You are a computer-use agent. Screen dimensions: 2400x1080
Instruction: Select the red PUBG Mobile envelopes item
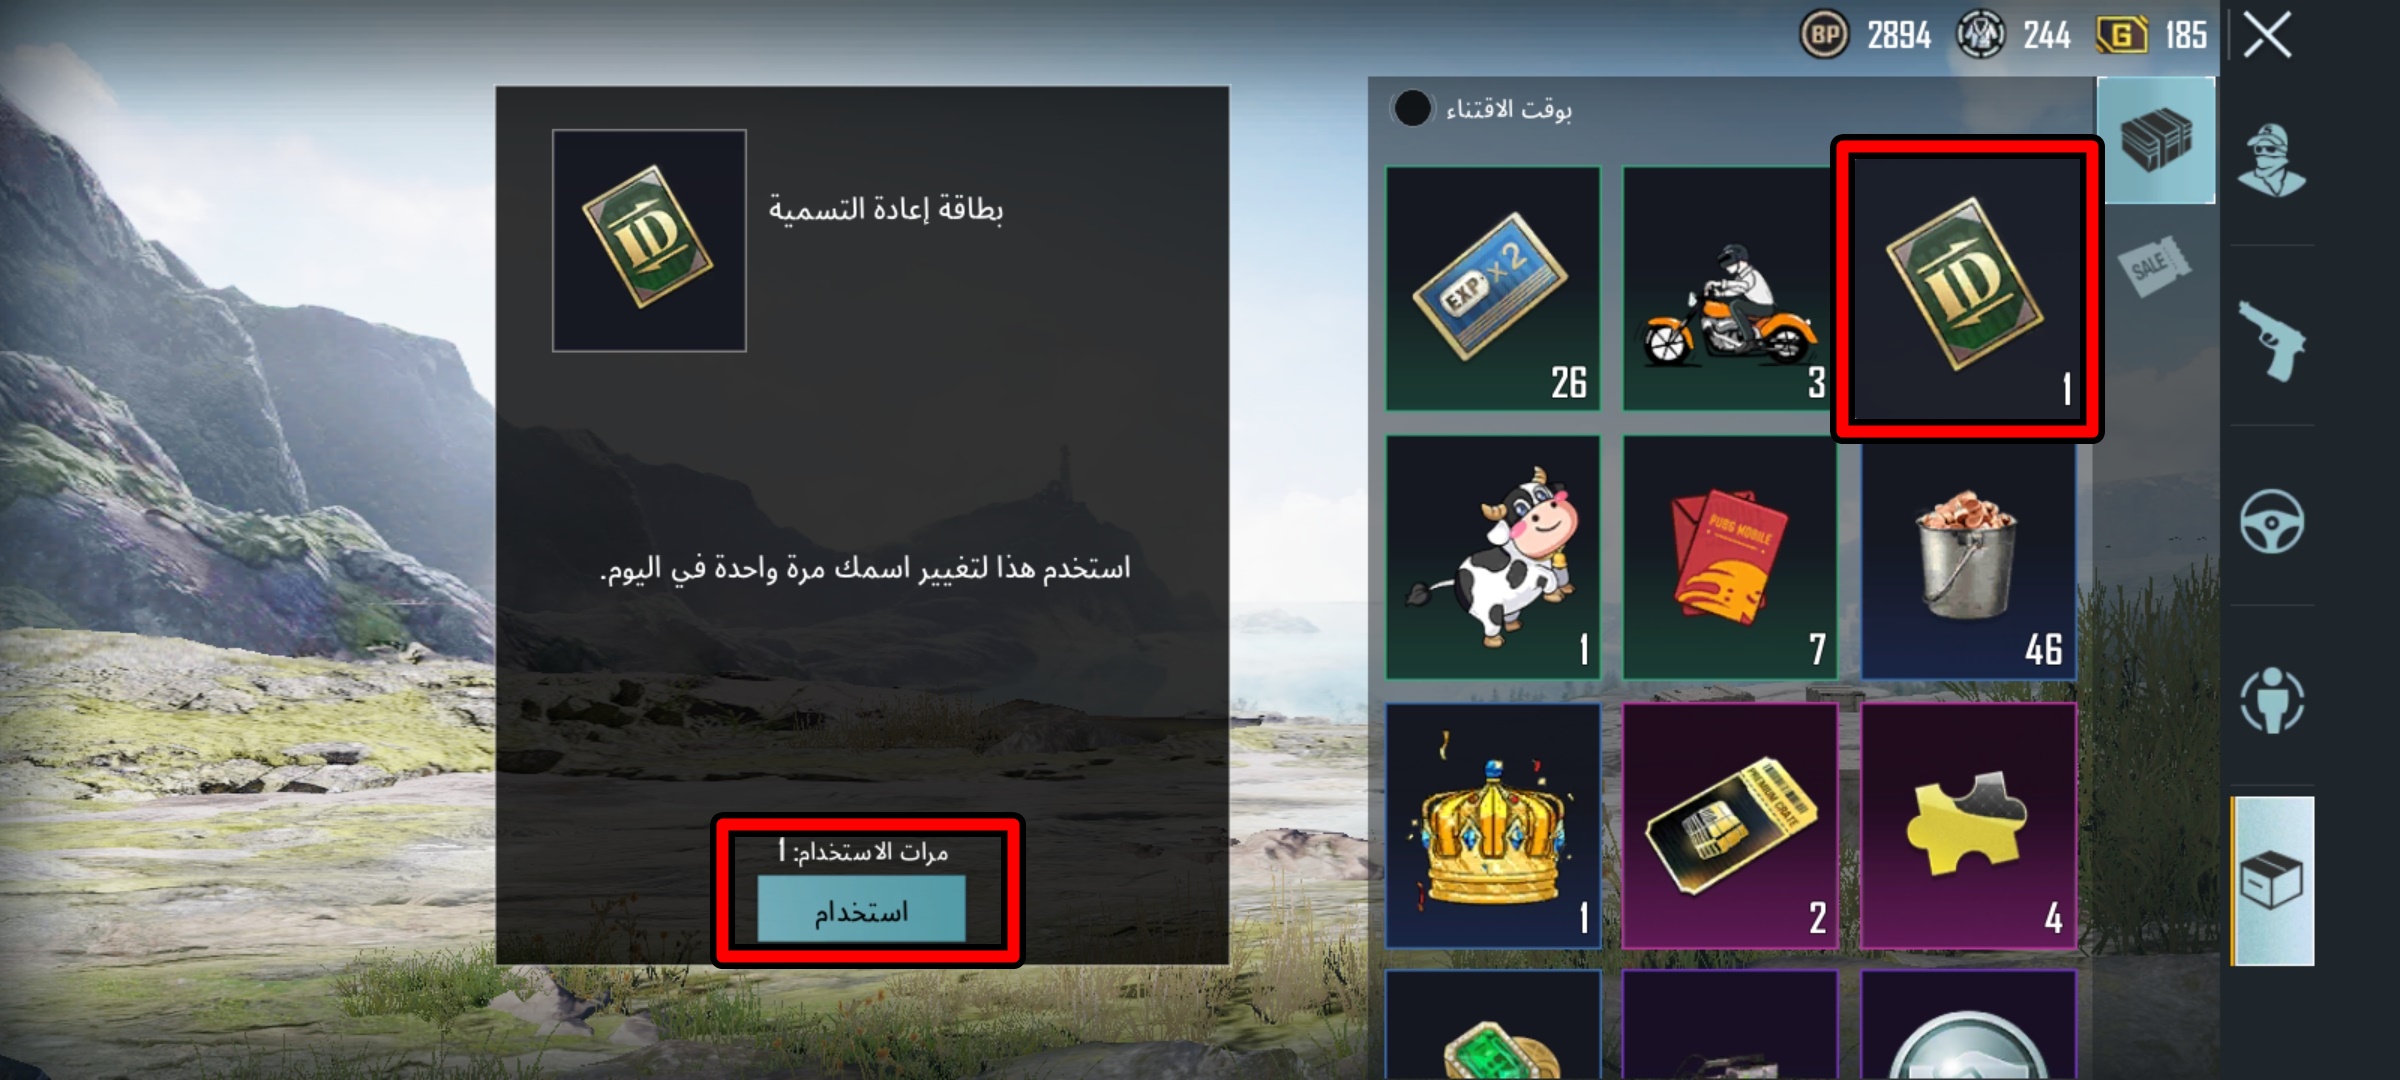(1729, 557)
